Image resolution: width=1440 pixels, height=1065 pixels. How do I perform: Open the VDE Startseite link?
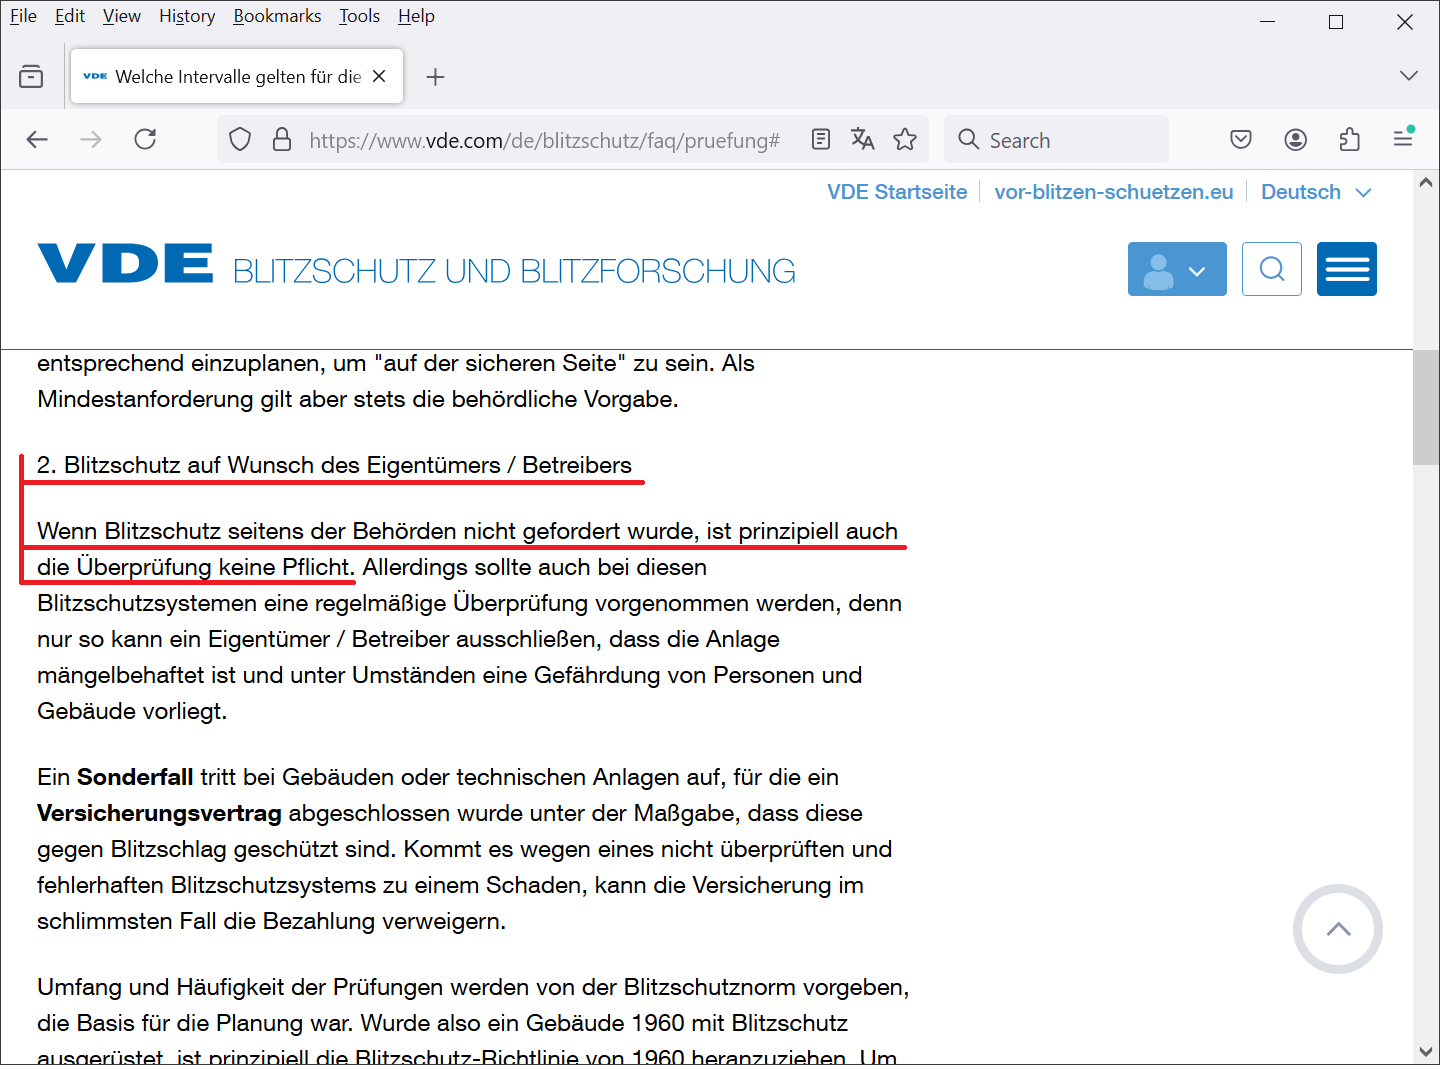point(897,192)
